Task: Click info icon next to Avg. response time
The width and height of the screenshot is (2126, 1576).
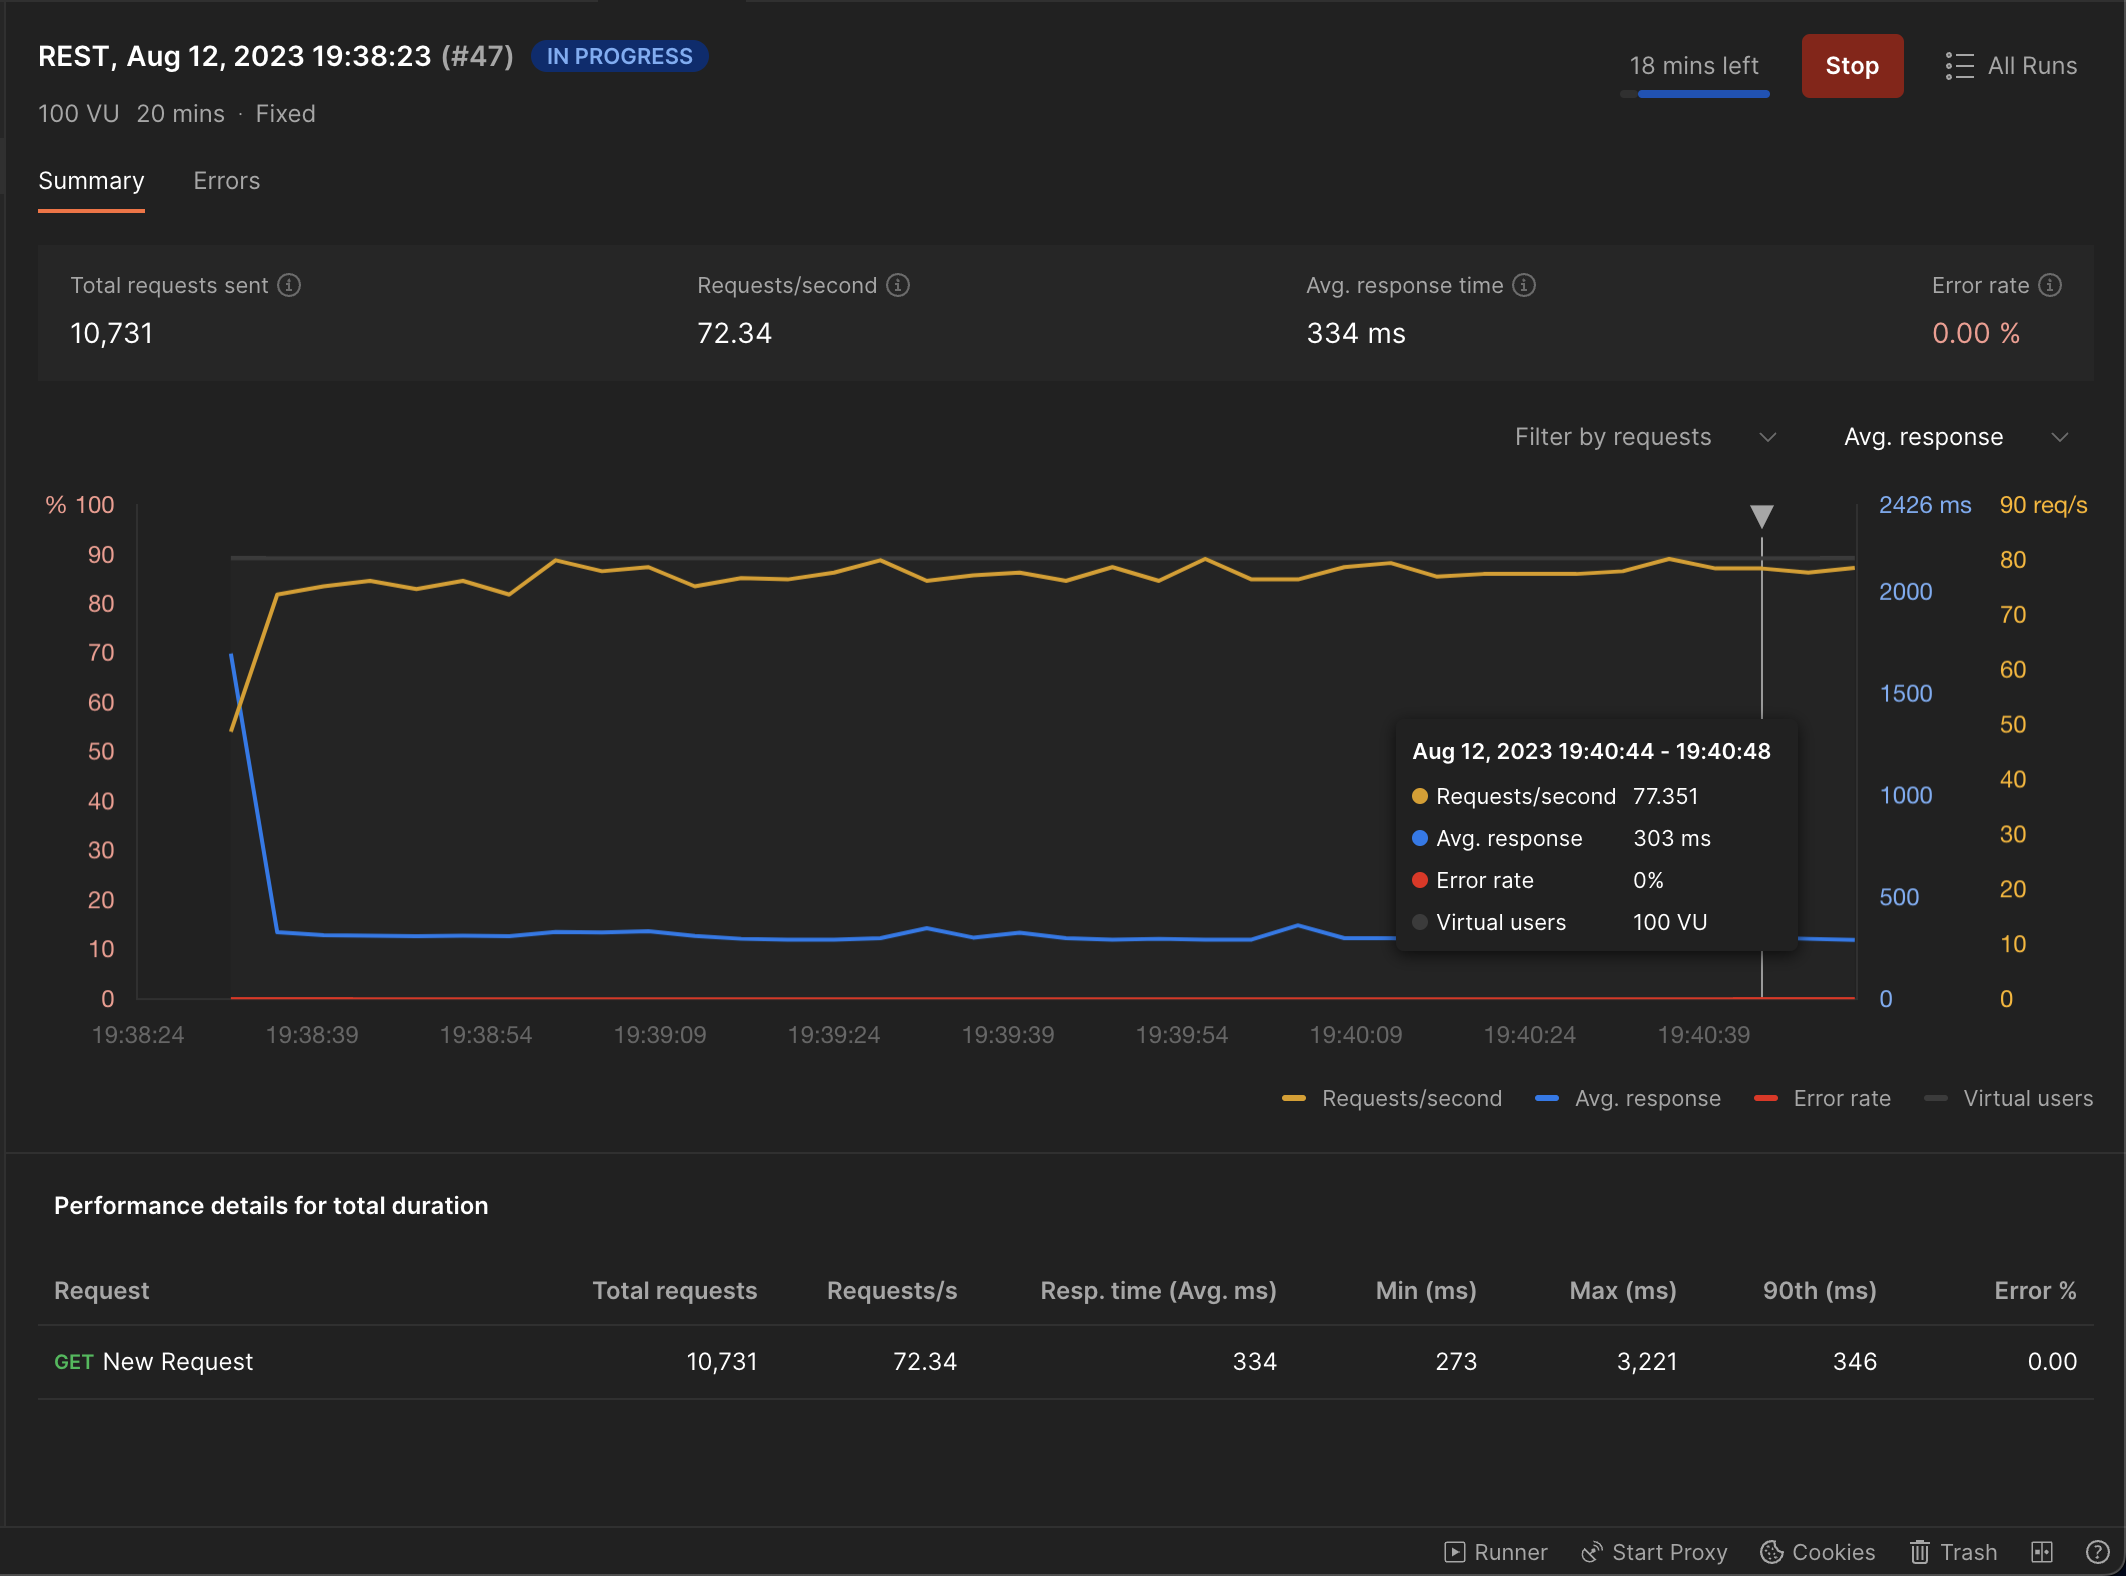Action: [x=1524, y=285]
